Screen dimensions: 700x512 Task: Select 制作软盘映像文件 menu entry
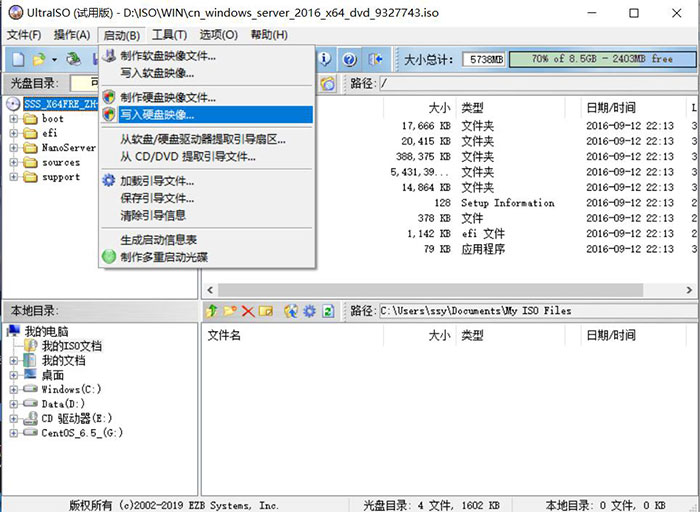pyautogui.click(x=207, y=56)
